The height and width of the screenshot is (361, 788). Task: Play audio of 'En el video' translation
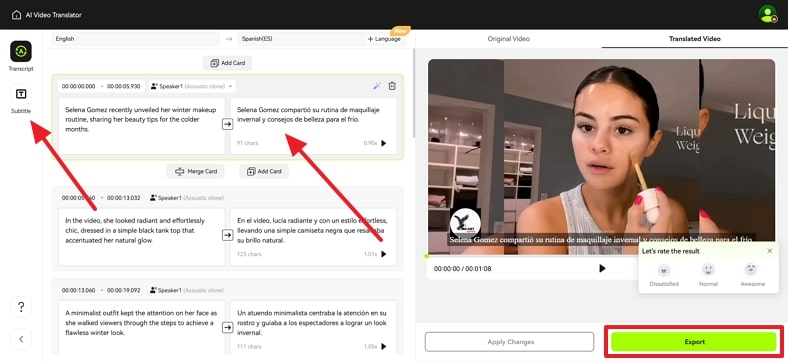[384, 254]
